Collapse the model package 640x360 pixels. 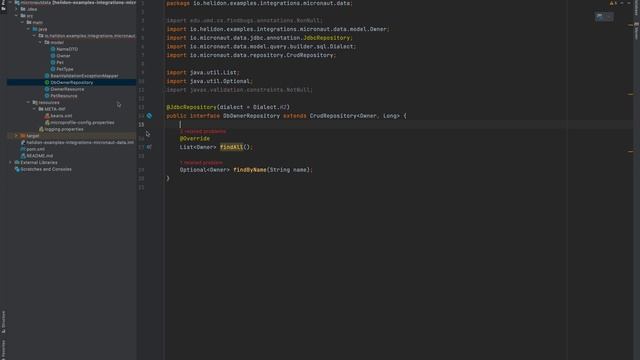(x=40, y=42)
